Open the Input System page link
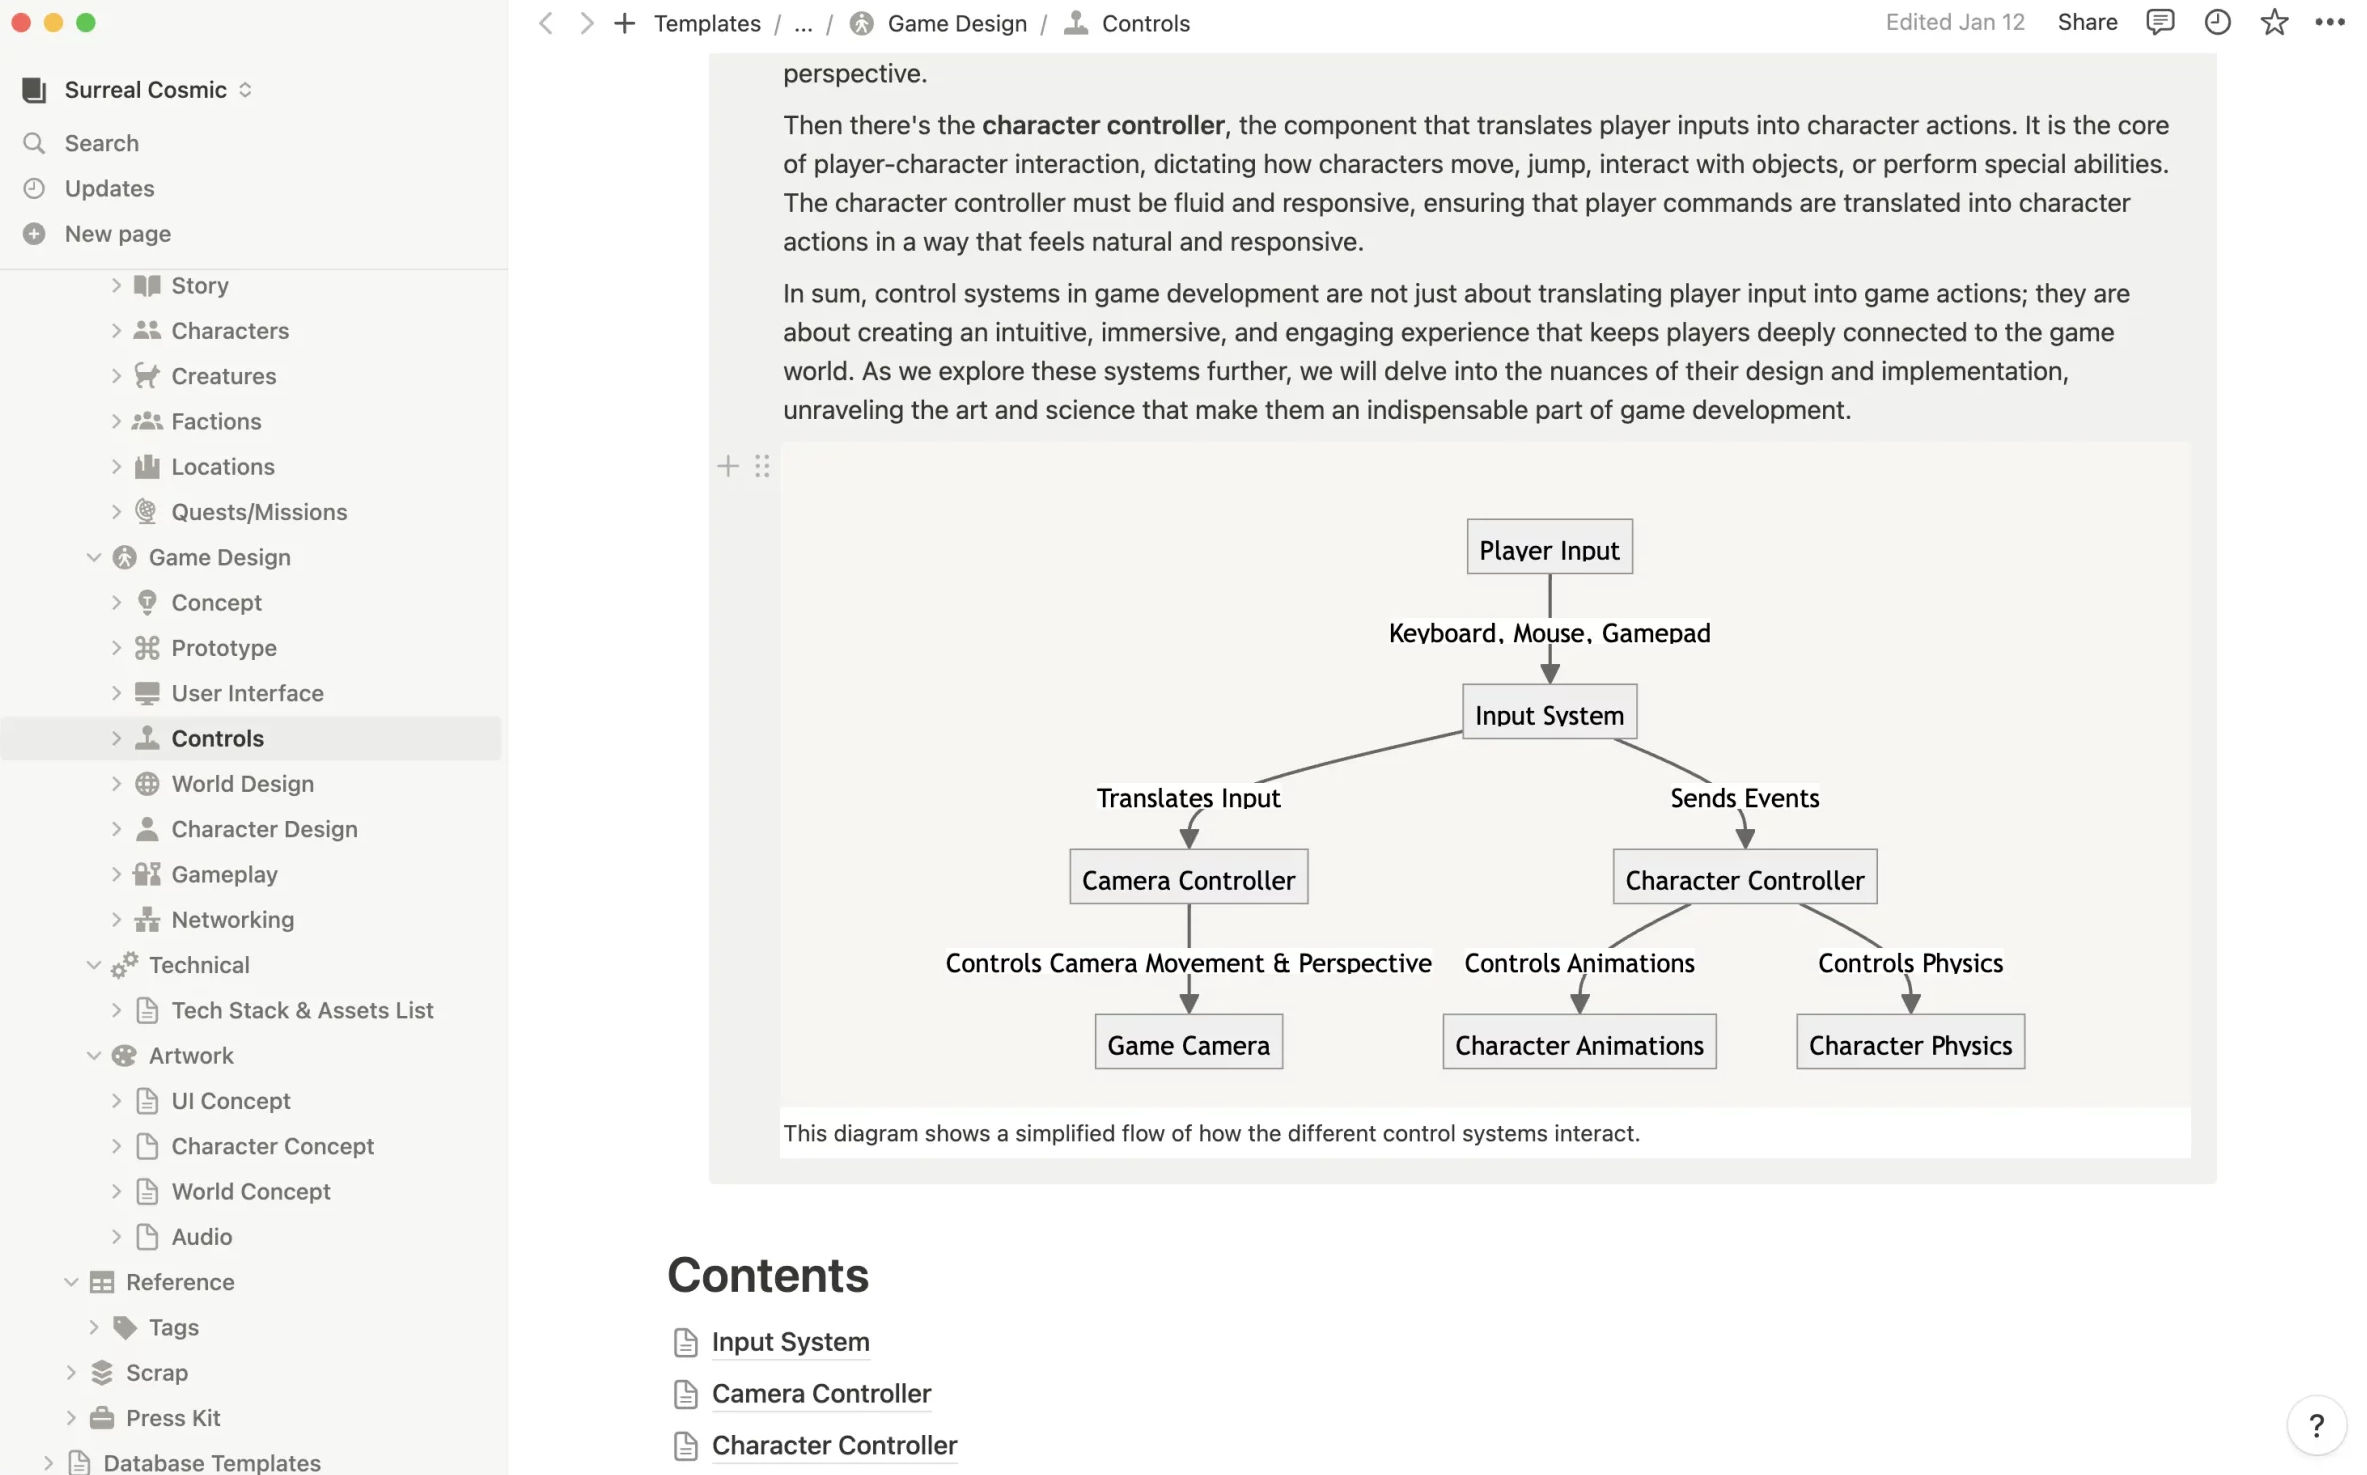Screen dimensions: 2367x1475 (x=790, y=1342)
